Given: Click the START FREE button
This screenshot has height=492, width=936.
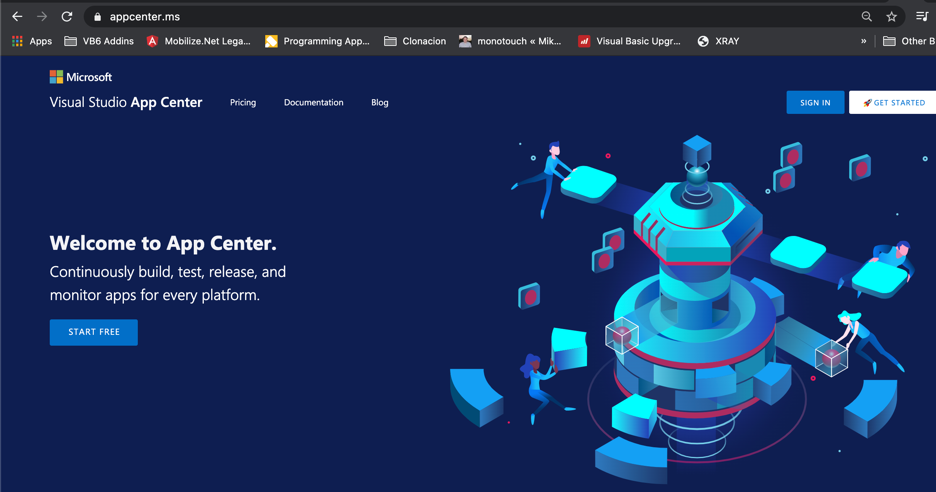Looking at the screenshot, I should click(94, 332).
